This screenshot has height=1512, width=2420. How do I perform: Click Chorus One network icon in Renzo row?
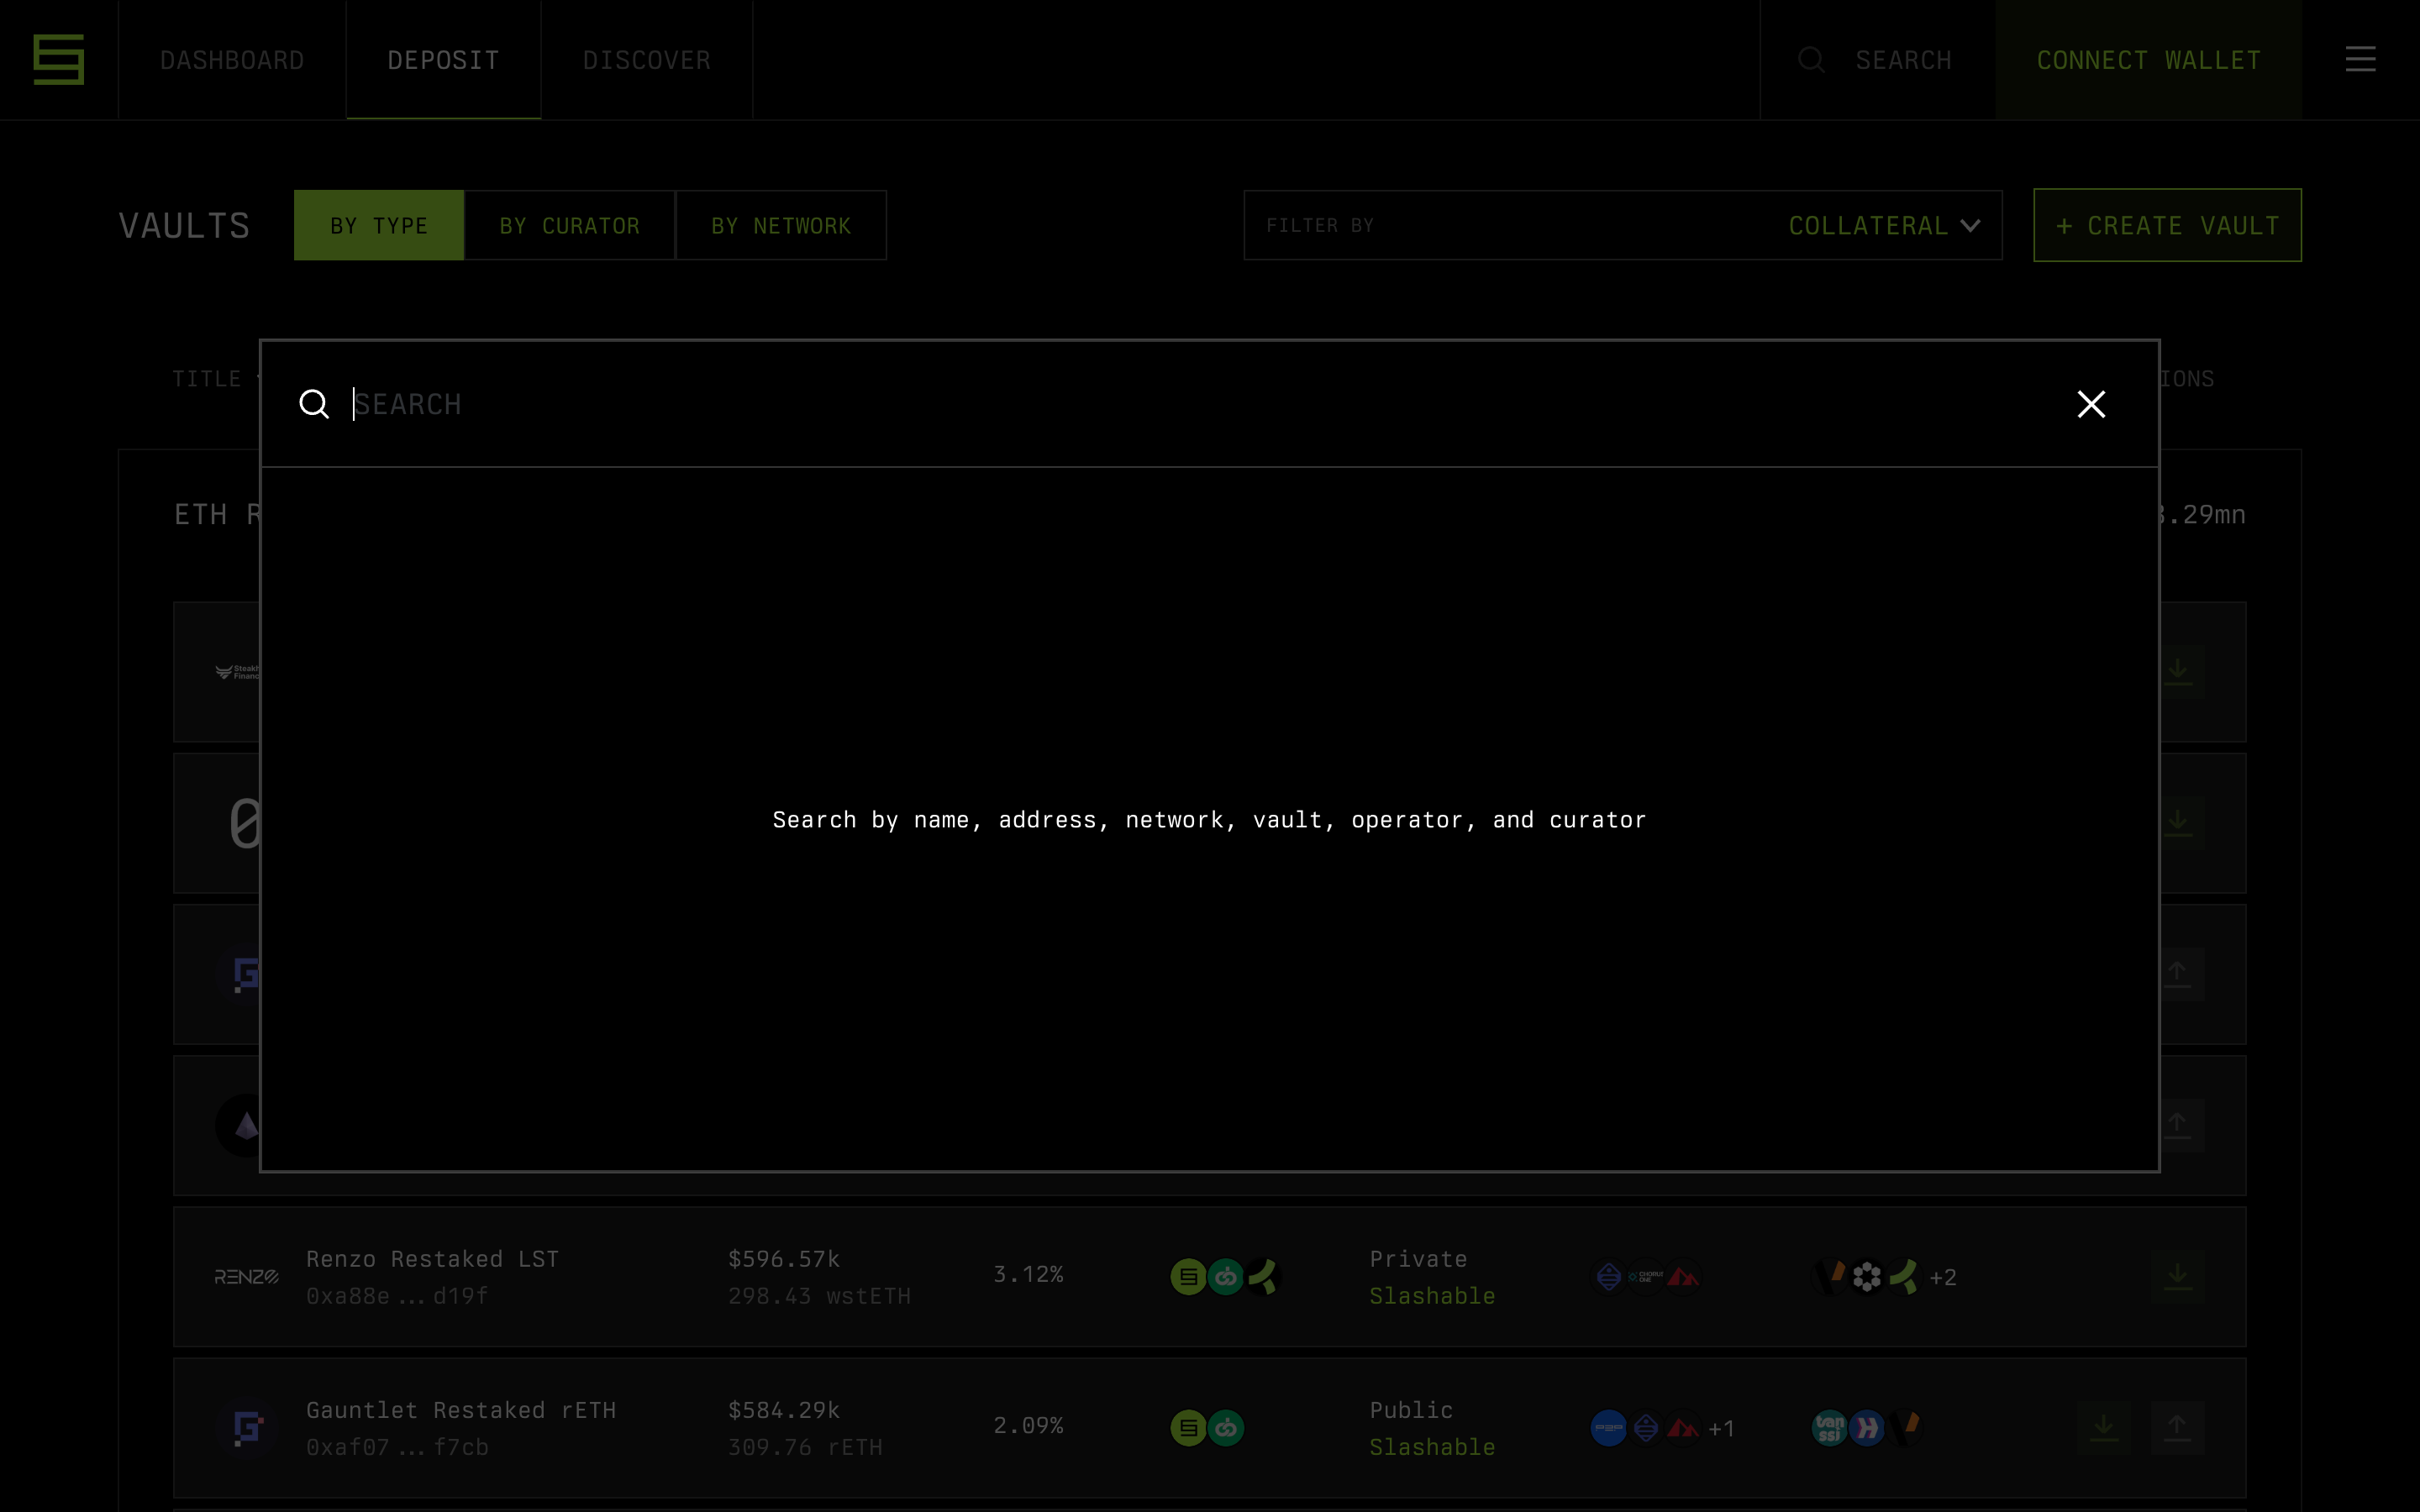click(1646, 1277)
